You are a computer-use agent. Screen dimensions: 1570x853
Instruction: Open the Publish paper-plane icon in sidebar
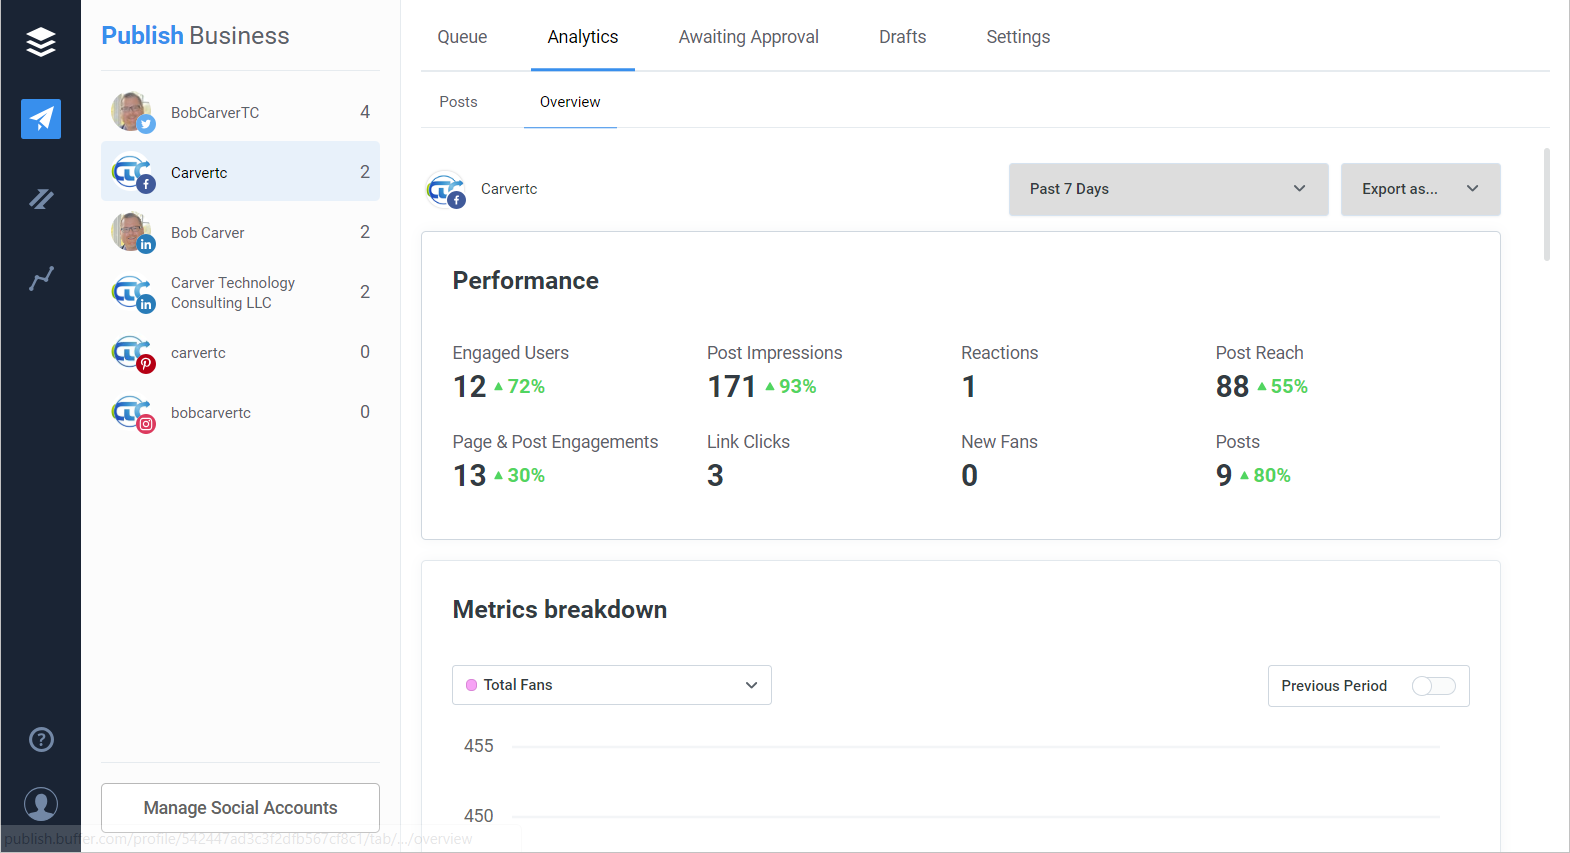[41, 119]
